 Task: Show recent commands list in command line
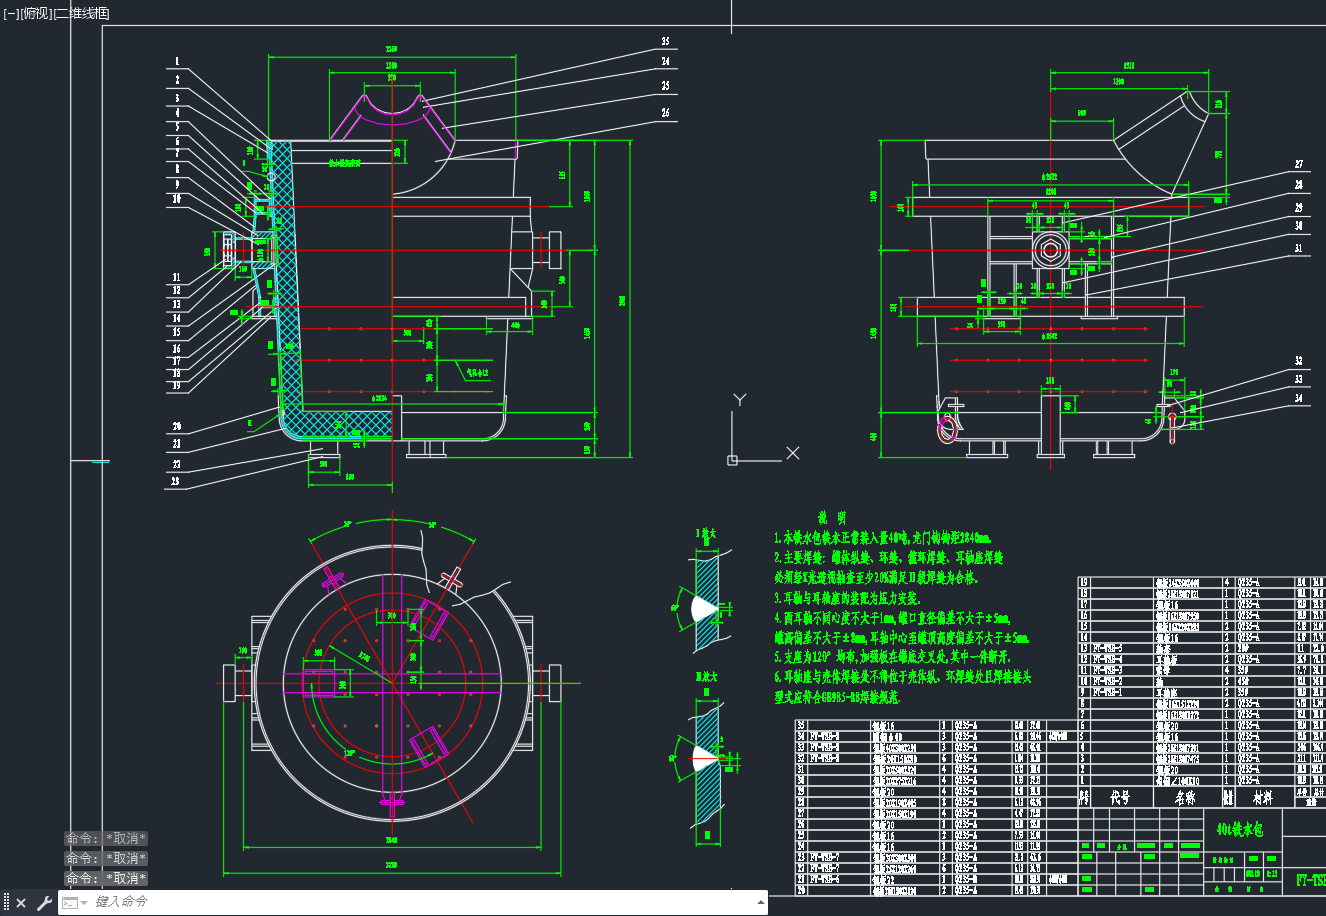point(74,903)
